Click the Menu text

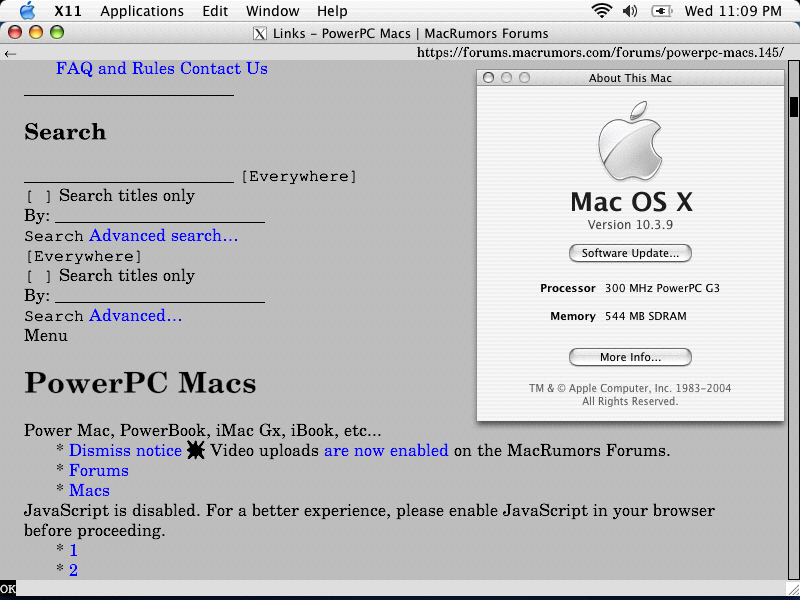click(46, 336)
